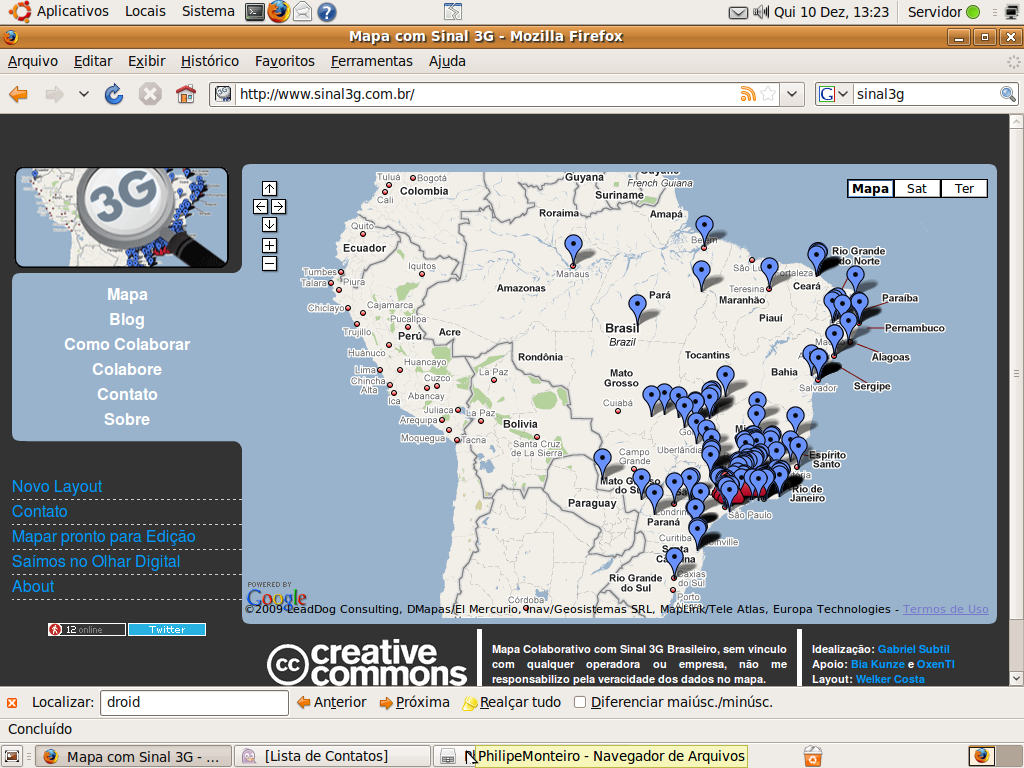Open the Bia Kunze credit link
Image resolution: width=1024 pixels, height=768 pixels.
[877, 664]
